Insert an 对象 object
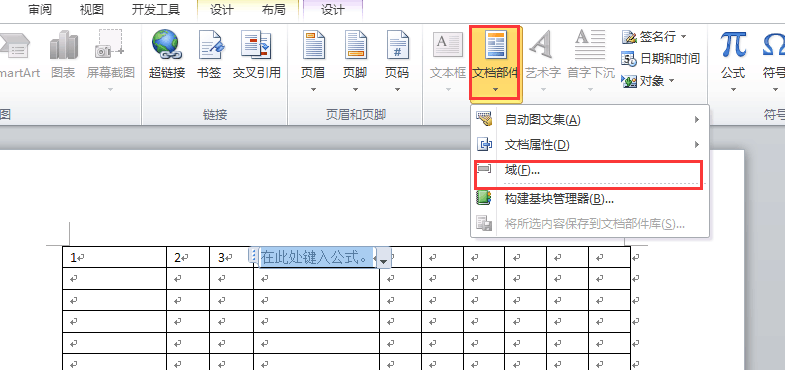785x370 pixels. pos(648,81)
